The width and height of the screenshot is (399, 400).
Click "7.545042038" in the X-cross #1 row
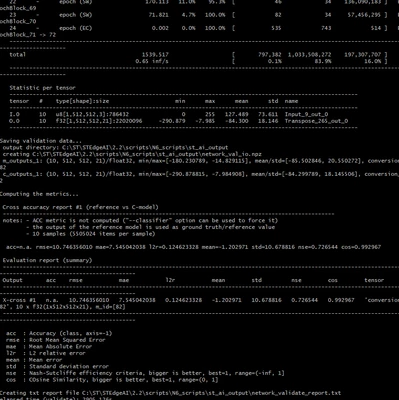point(137,300)
